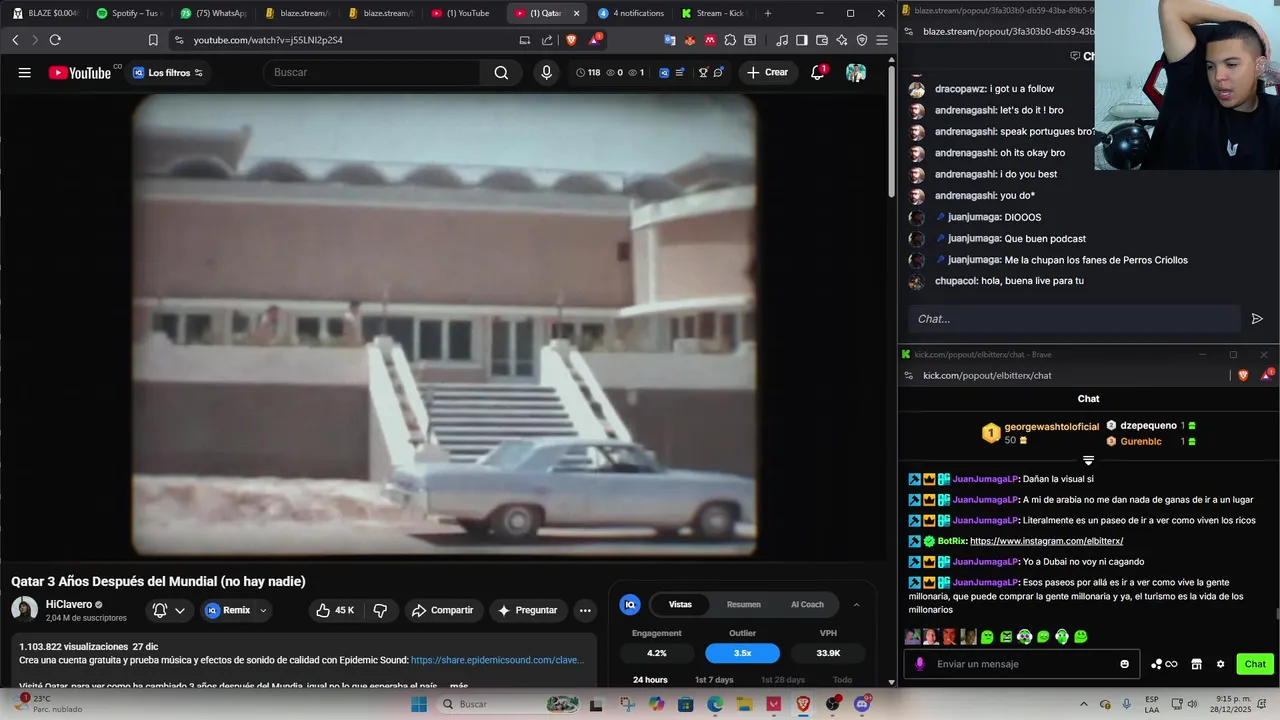1280x720 pixels.
Task: Open the Epidemic Sound share link
Action: point(497,660)
